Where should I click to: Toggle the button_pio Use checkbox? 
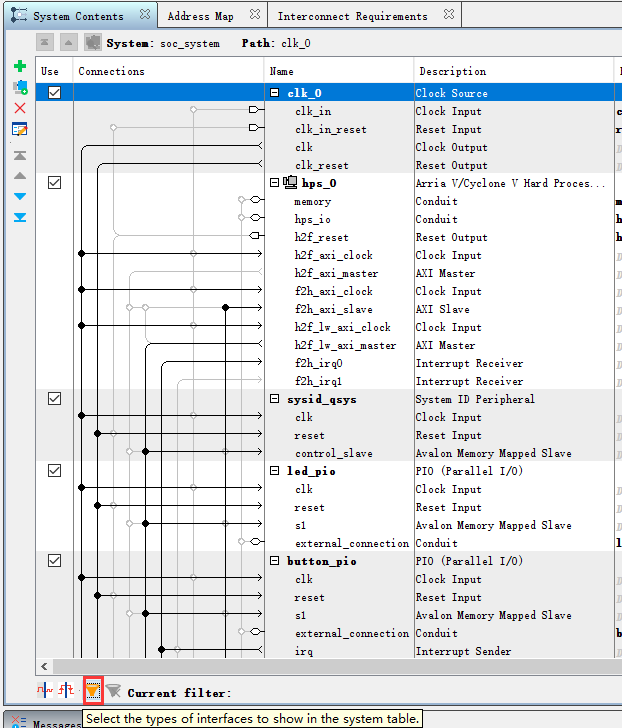pos(54,560)
